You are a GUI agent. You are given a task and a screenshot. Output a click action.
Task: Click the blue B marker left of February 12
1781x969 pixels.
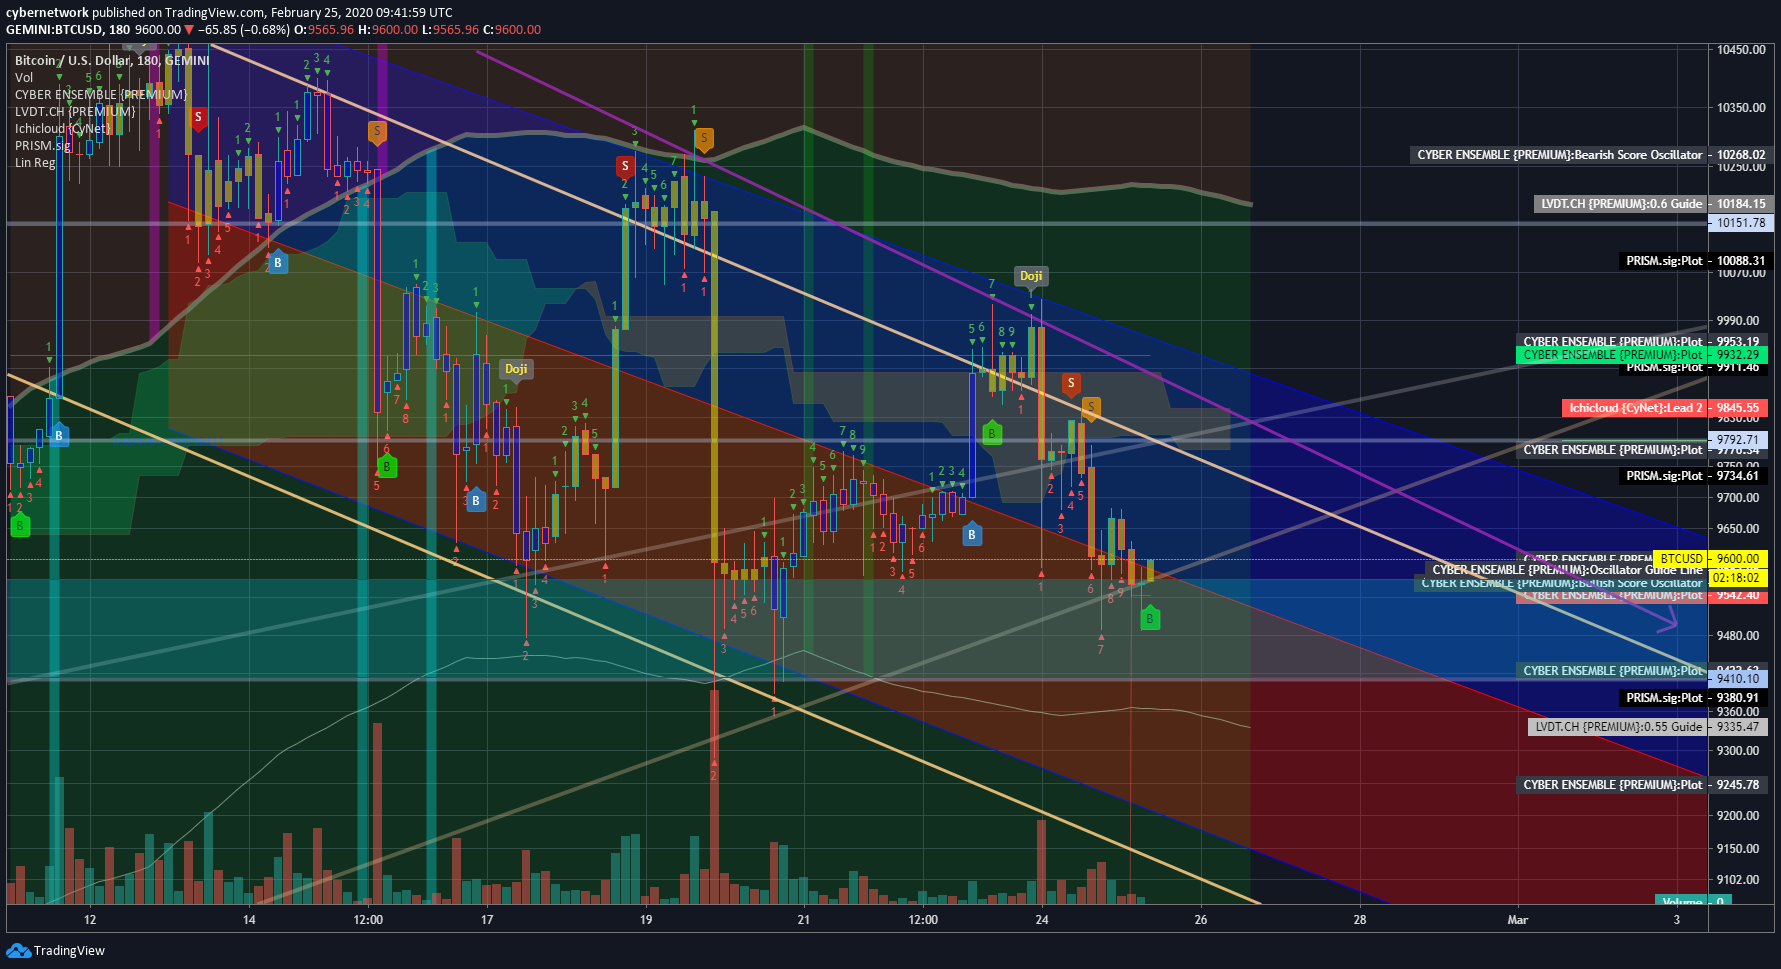pyautogui.click(x=59, y=435)
